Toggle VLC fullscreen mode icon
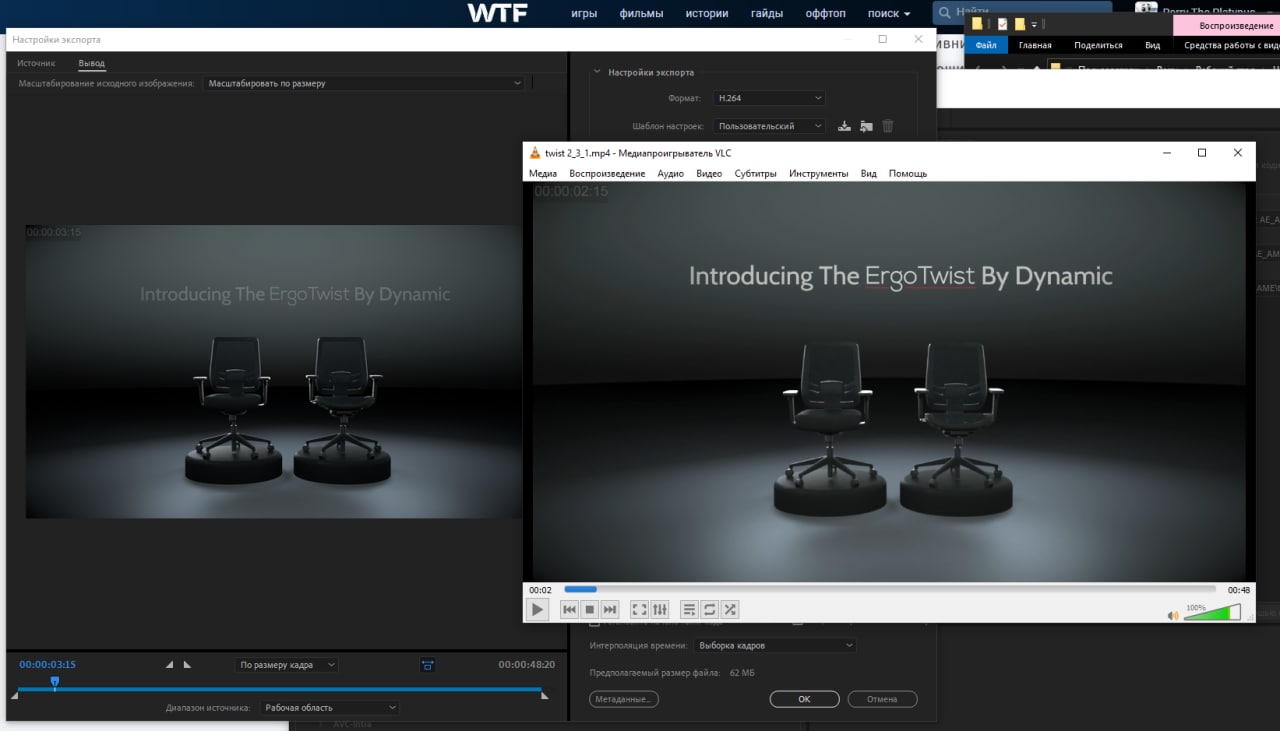Screen dimensions: 1280x731 click(640, 609)
